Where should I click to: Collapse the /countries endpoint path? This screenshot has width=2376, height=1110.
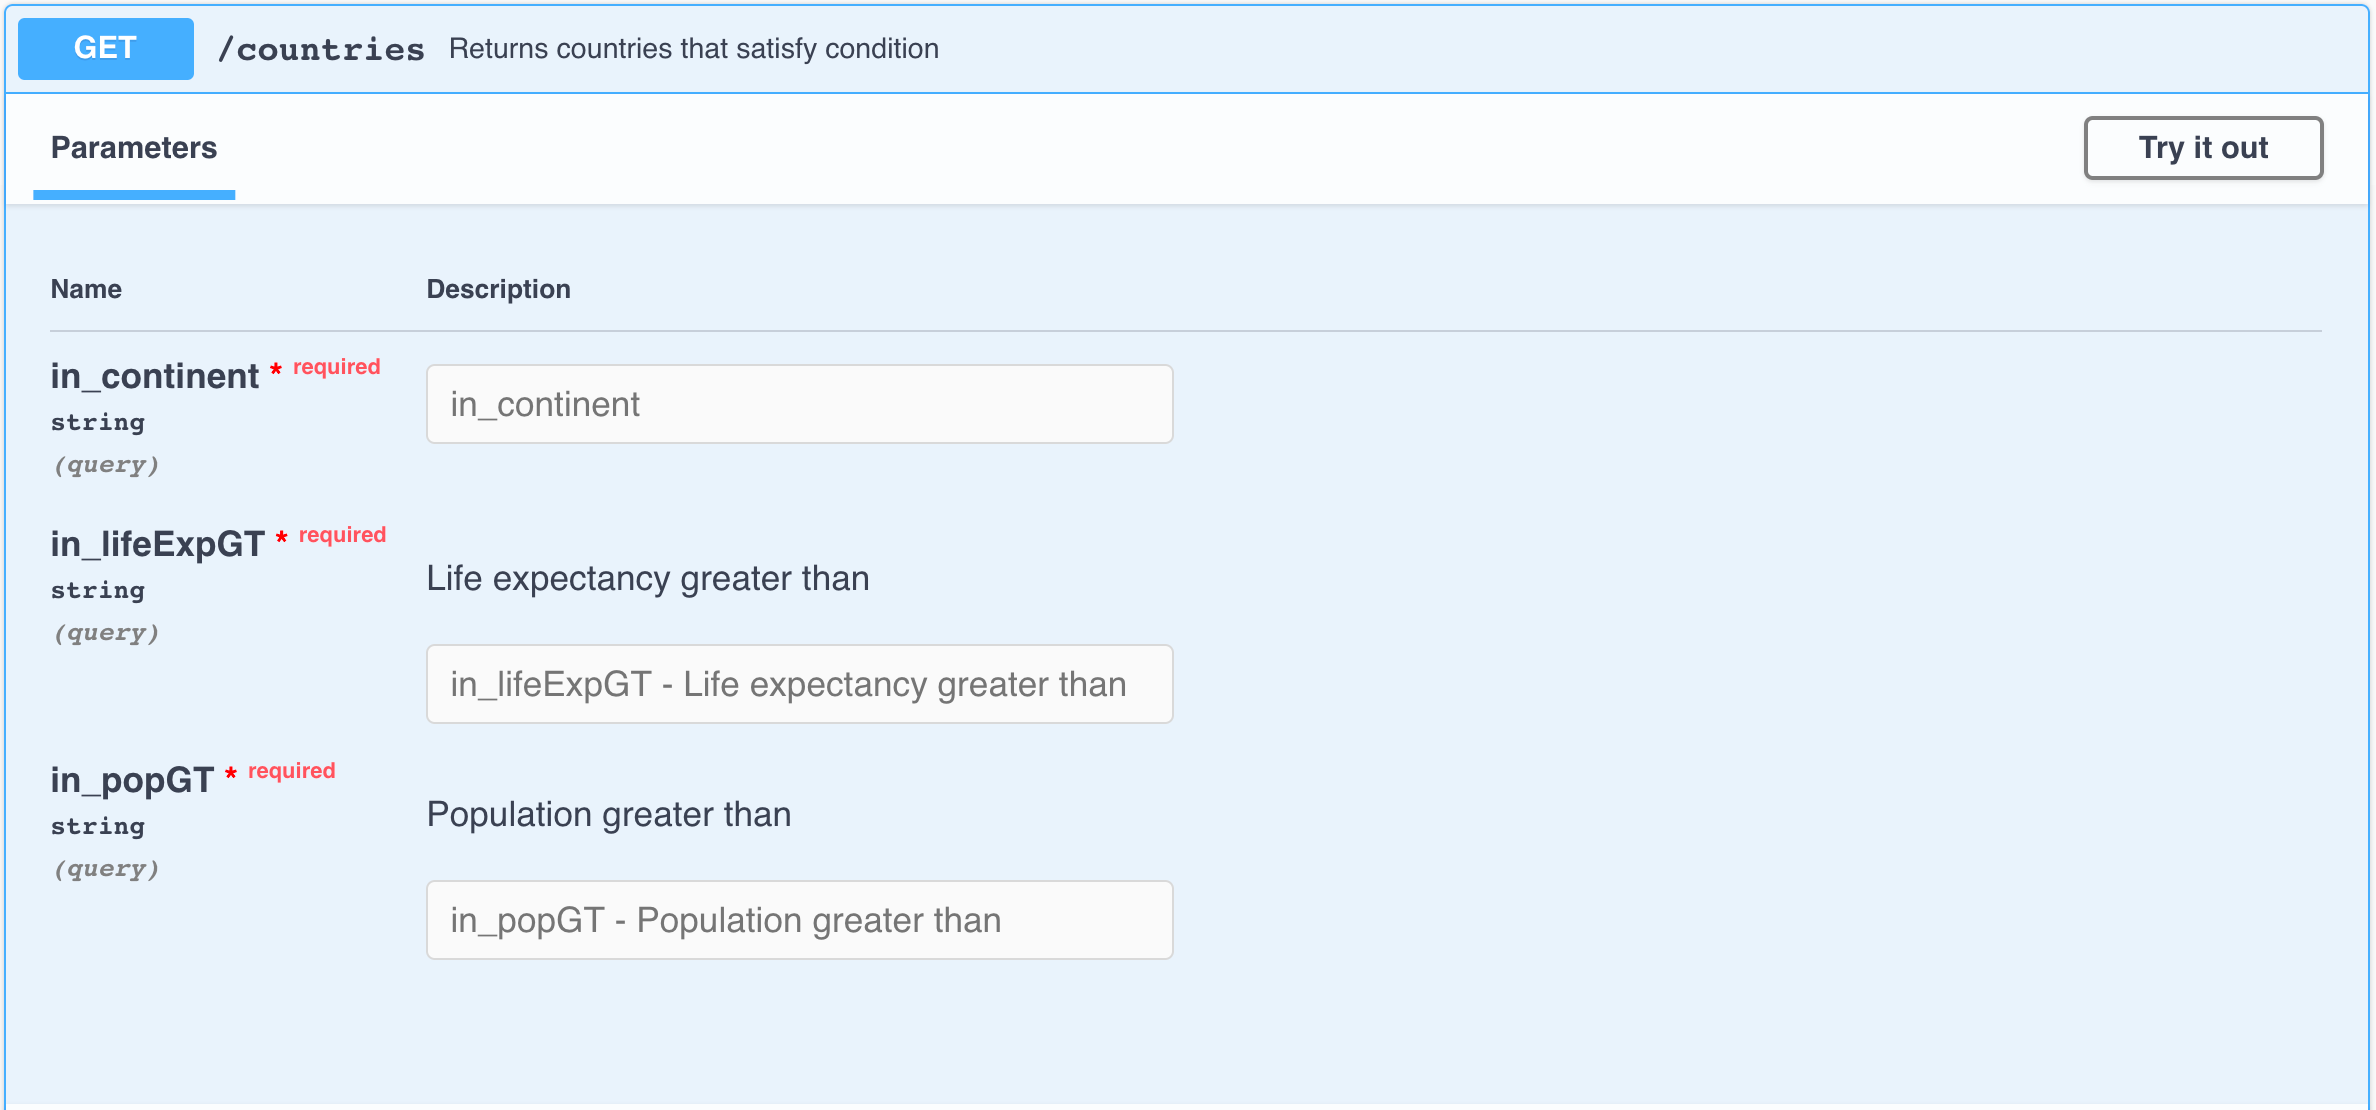point(321,49)
